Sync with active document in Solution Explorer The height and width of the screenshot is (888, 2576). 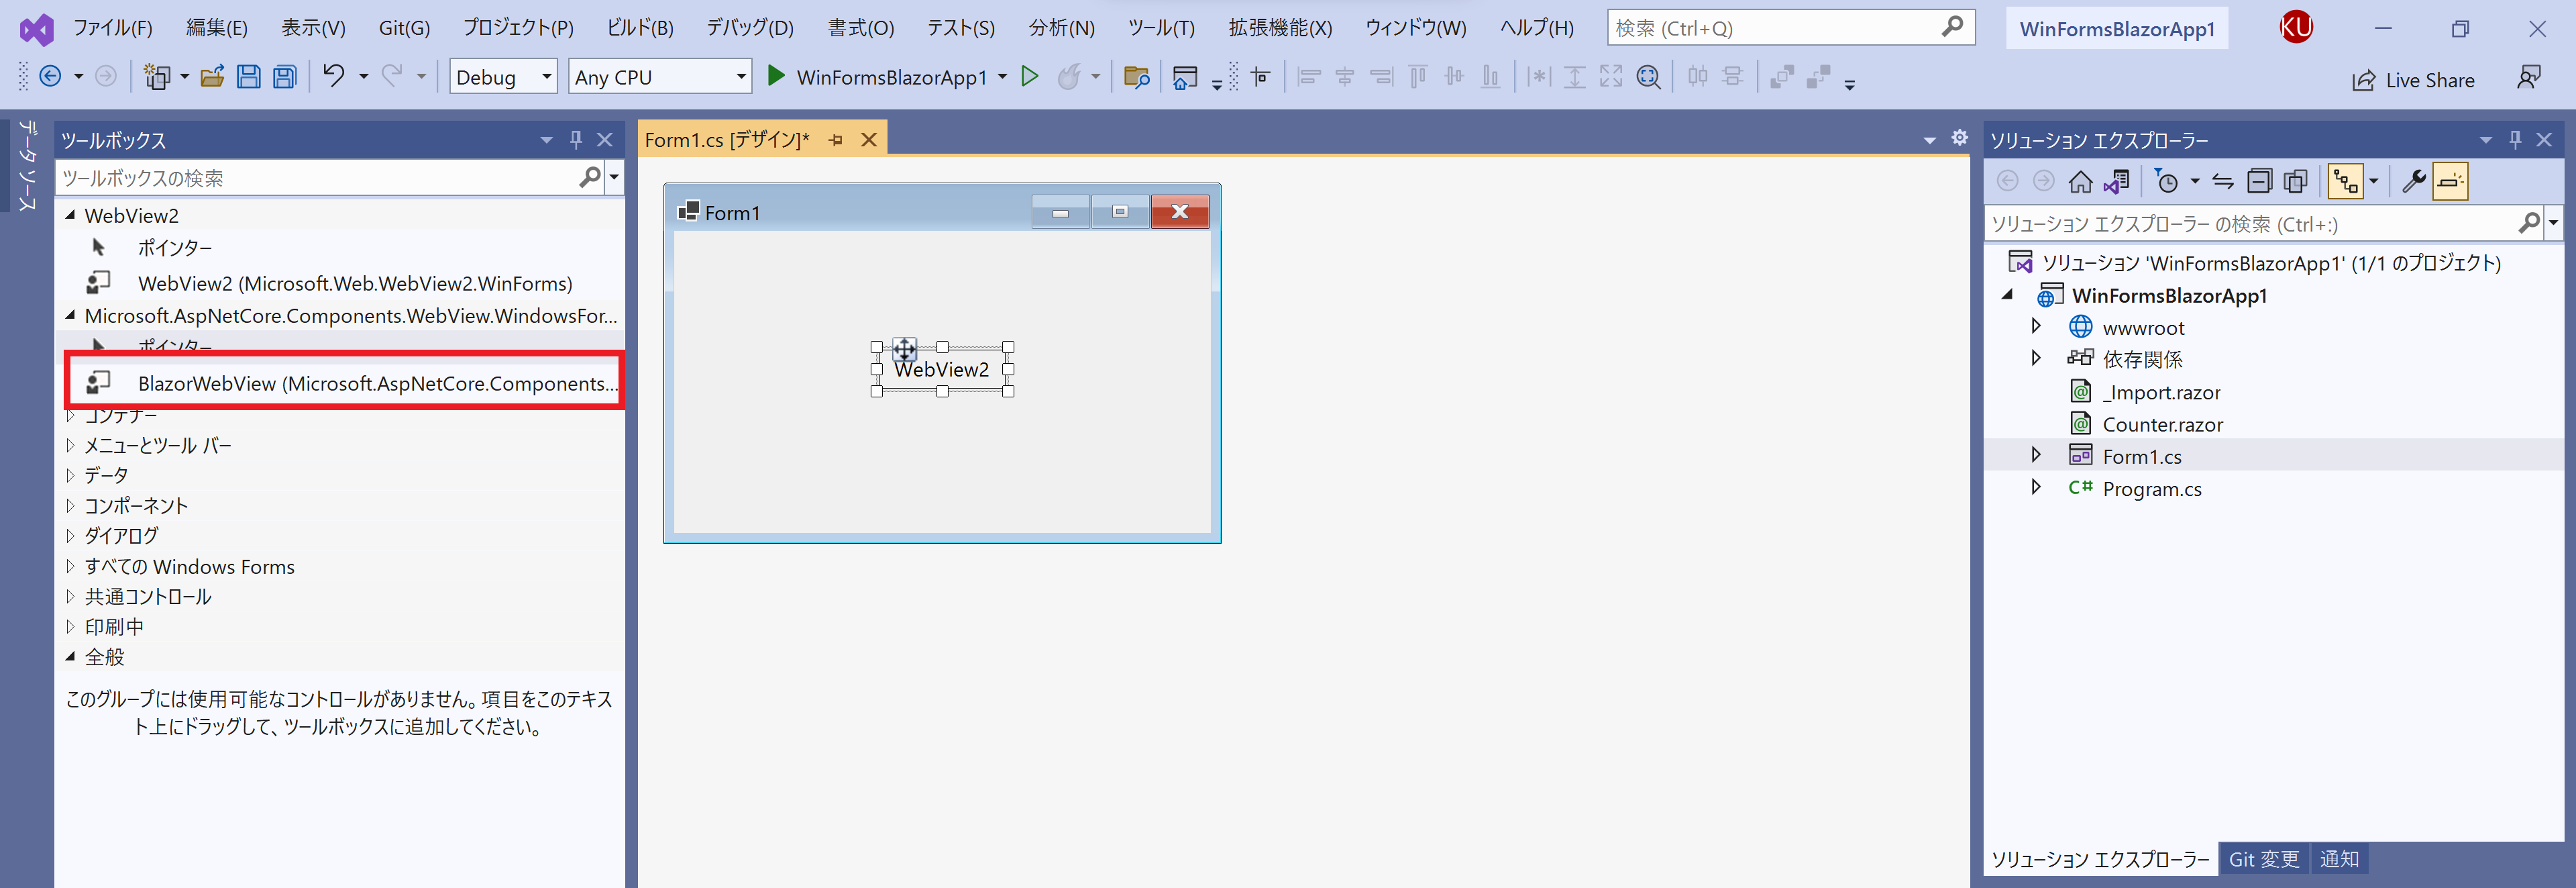click(x=2222, y=181)
